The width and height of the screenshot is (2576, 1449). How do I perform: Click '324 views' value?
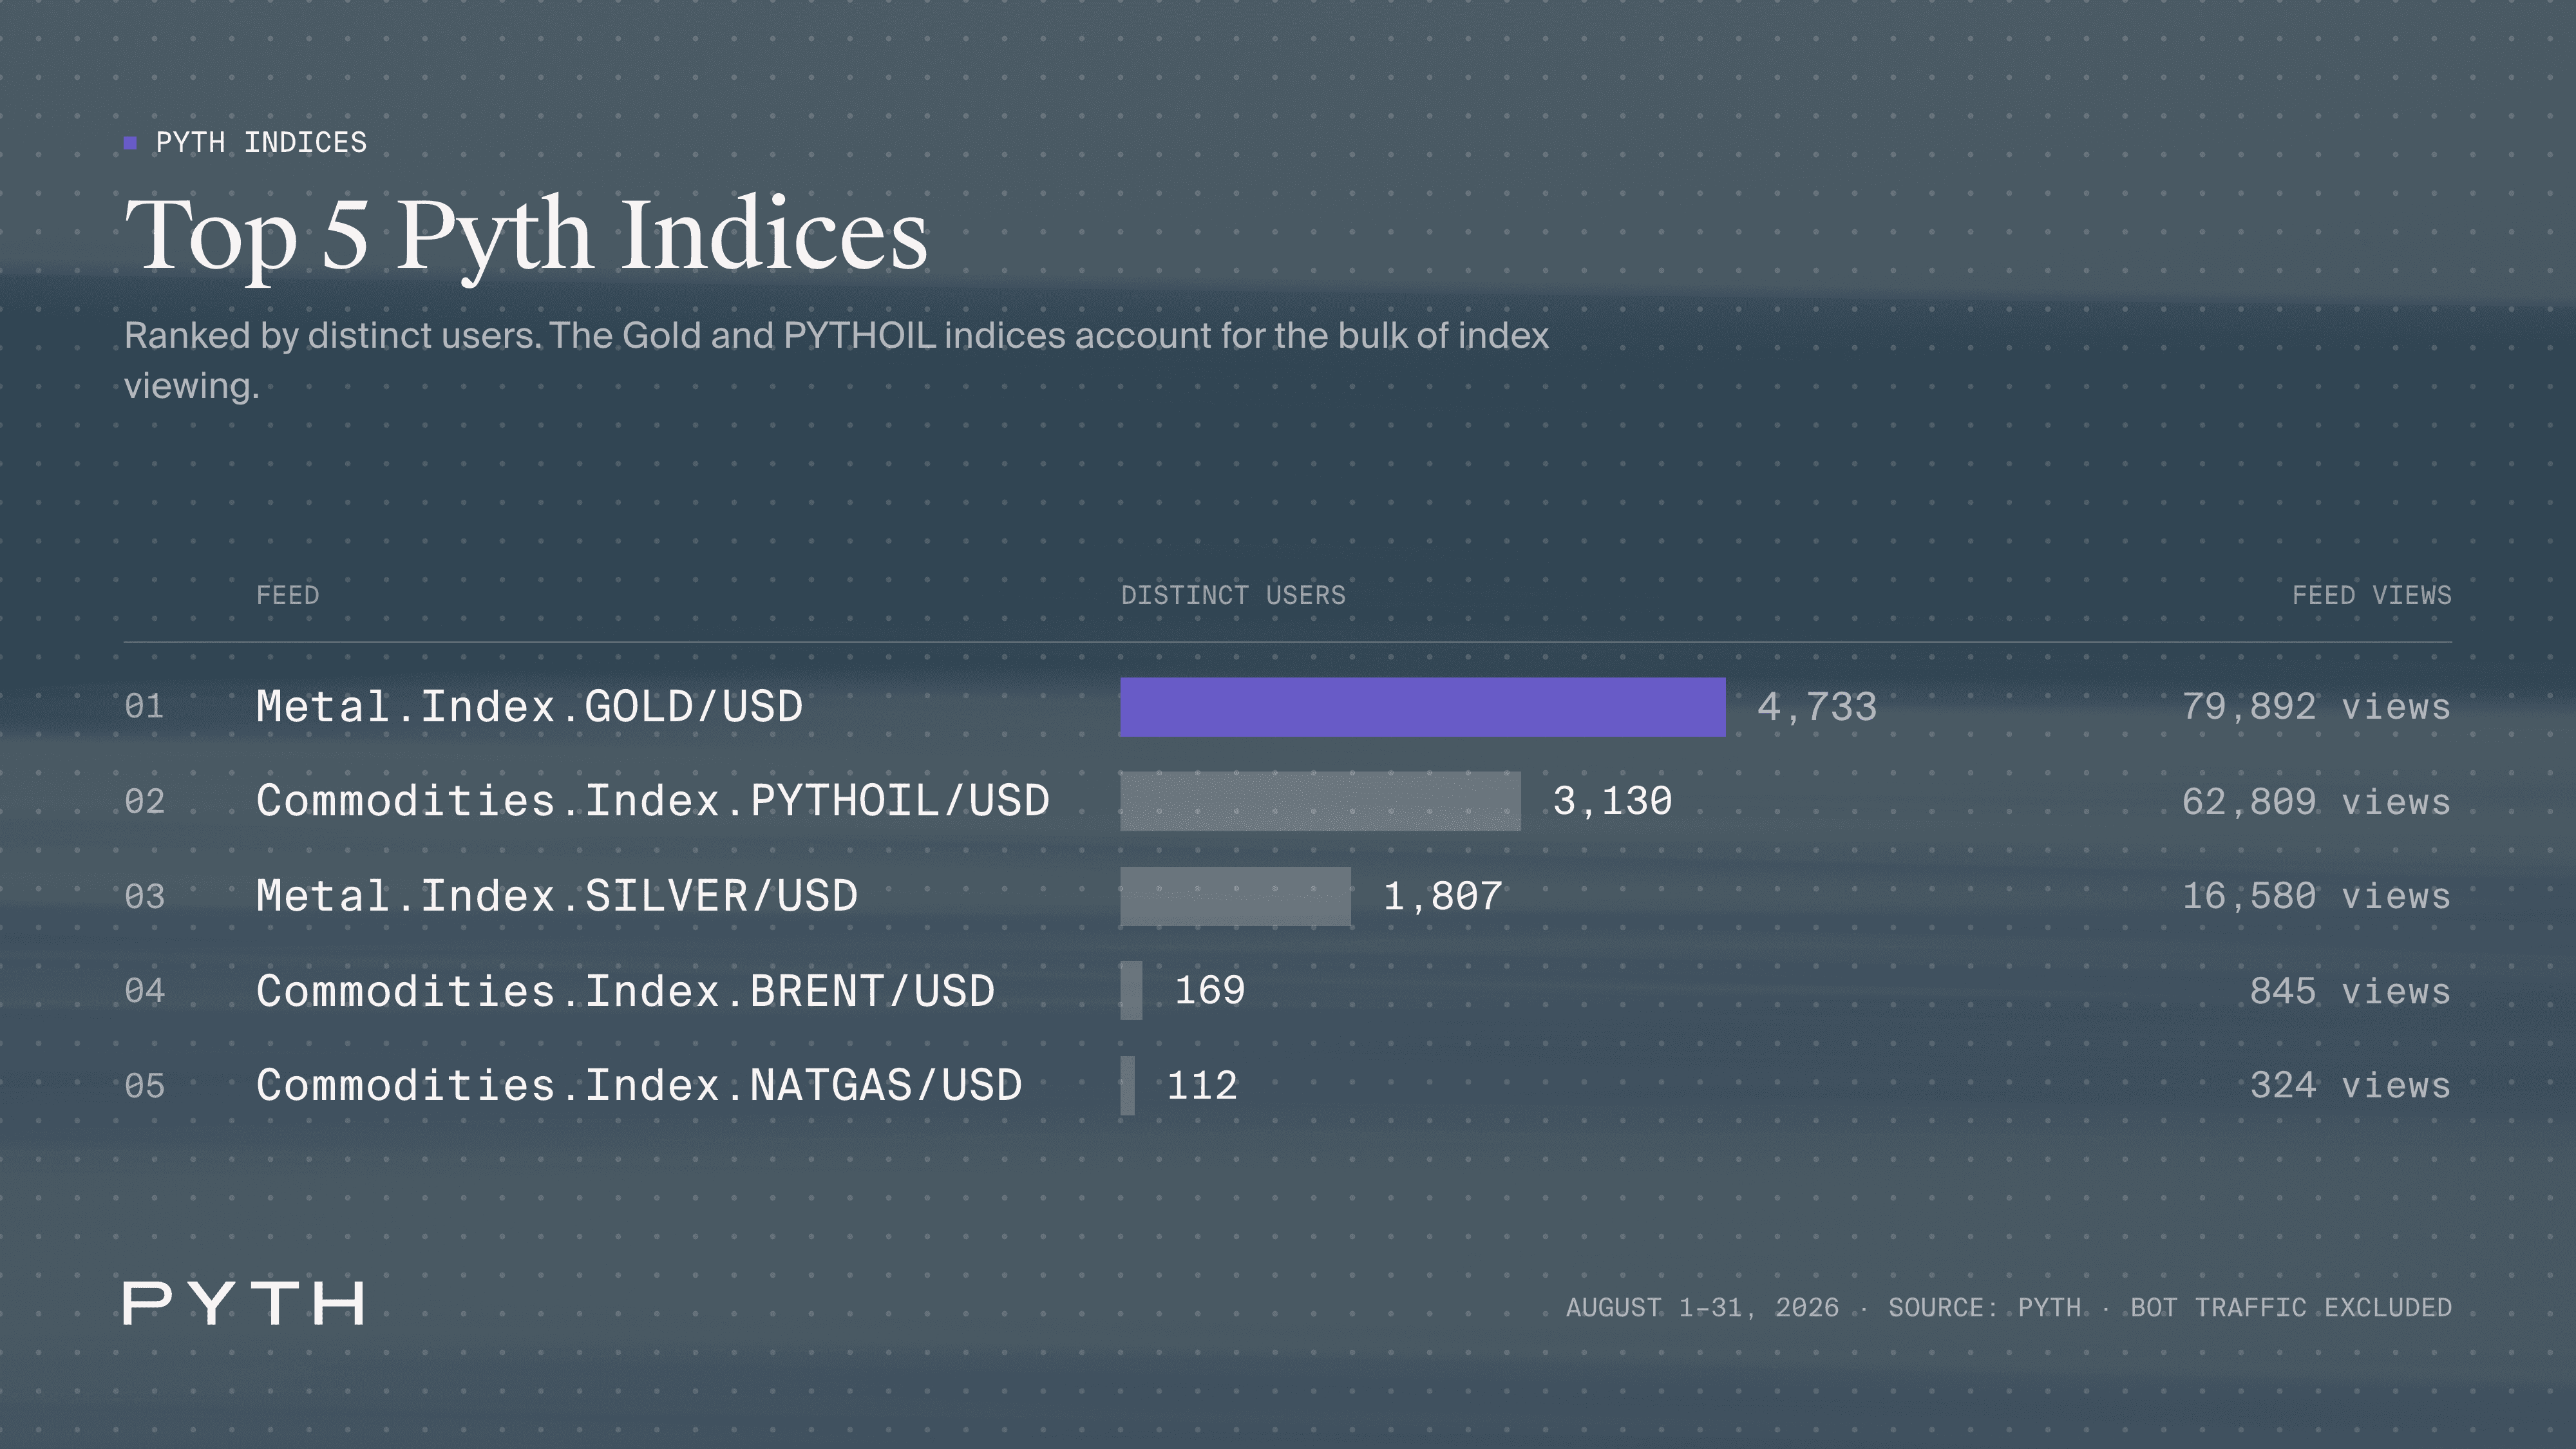pos(2351,1085)
